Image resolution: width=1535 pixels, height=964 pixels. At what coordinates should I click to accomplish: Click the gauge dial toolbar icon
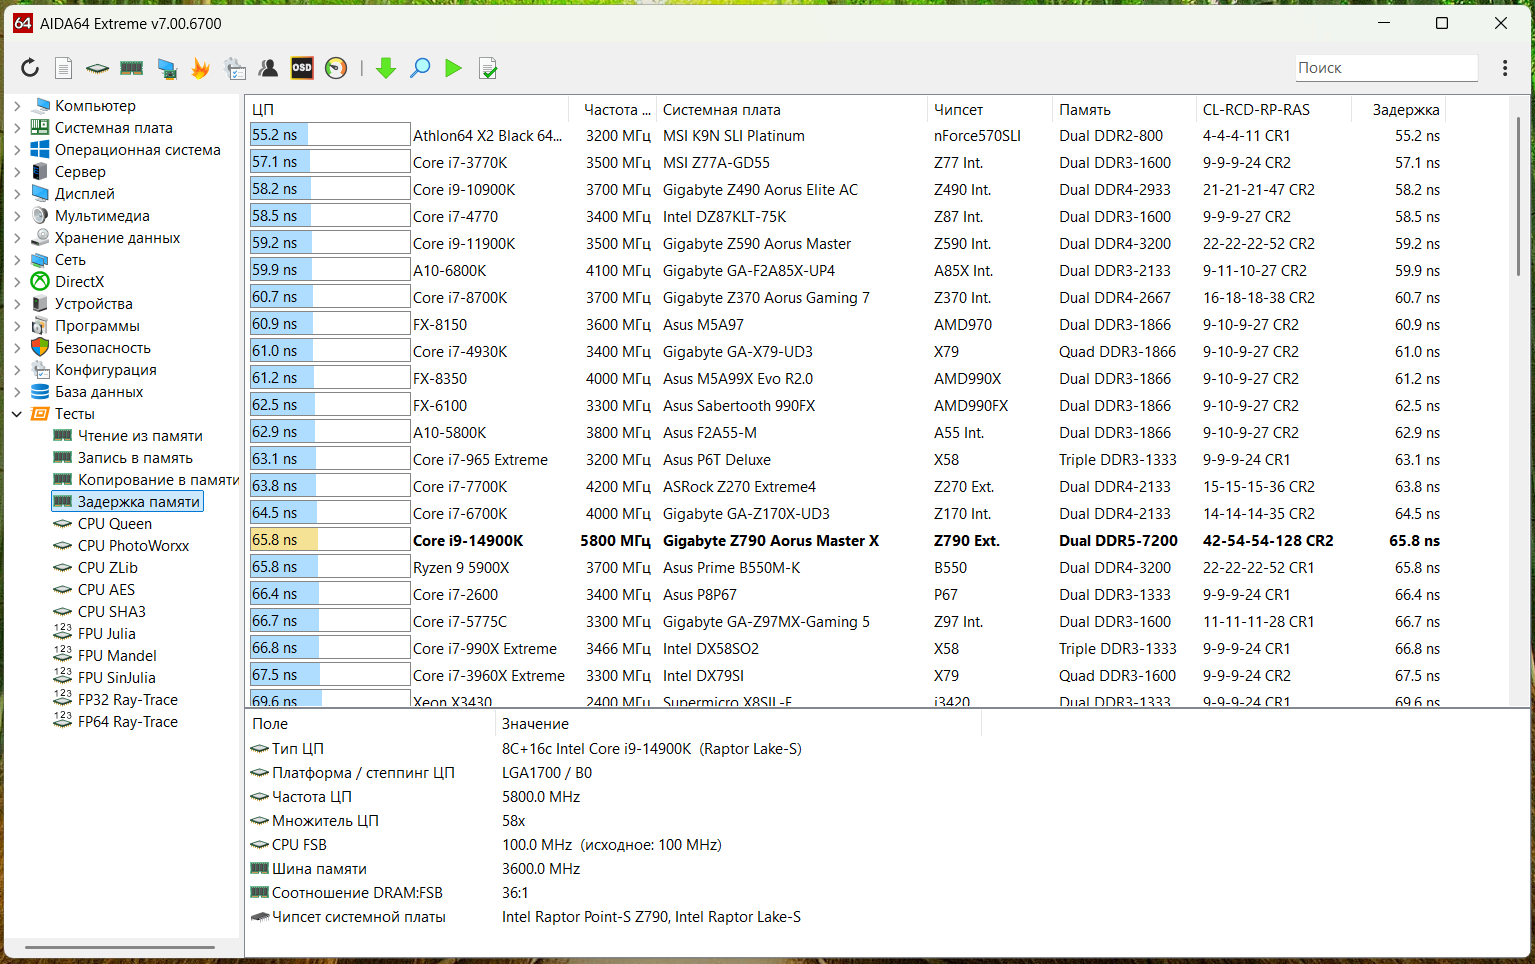pos(336,68)
